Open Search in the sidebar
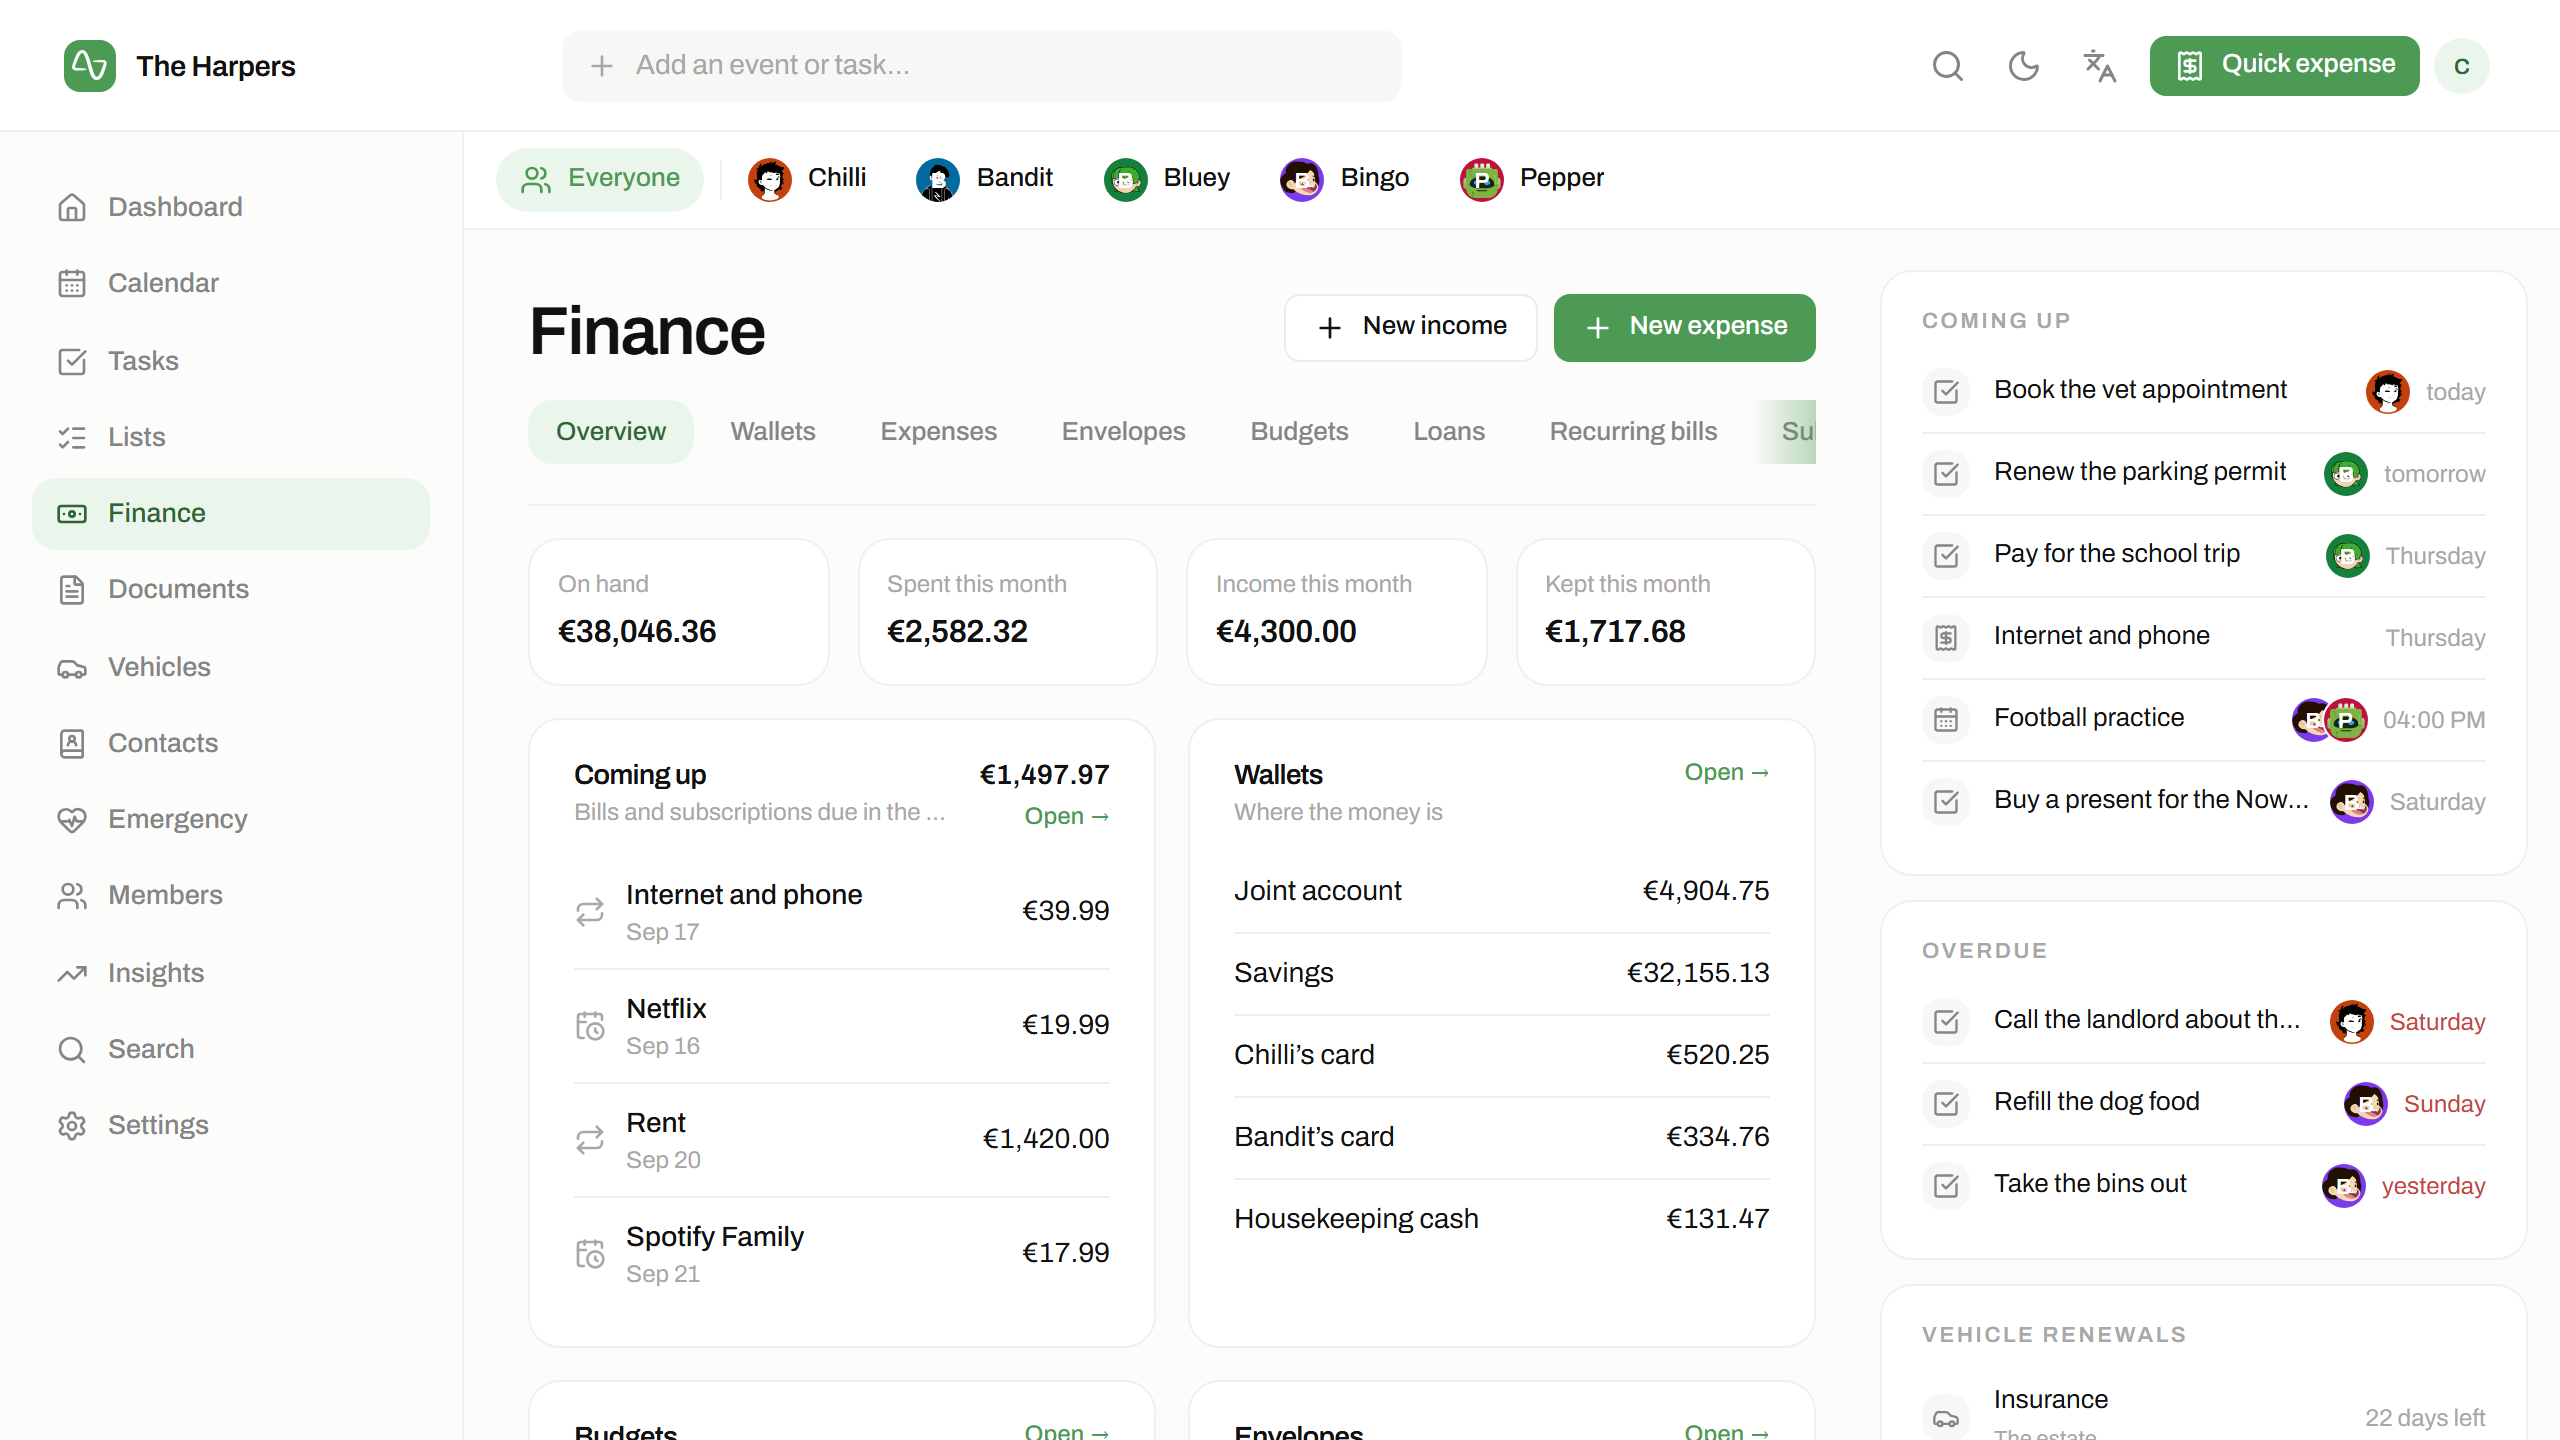The width and height of the screenshot is (2560, 1440). pyautogui.click(x=231, y=1049)
